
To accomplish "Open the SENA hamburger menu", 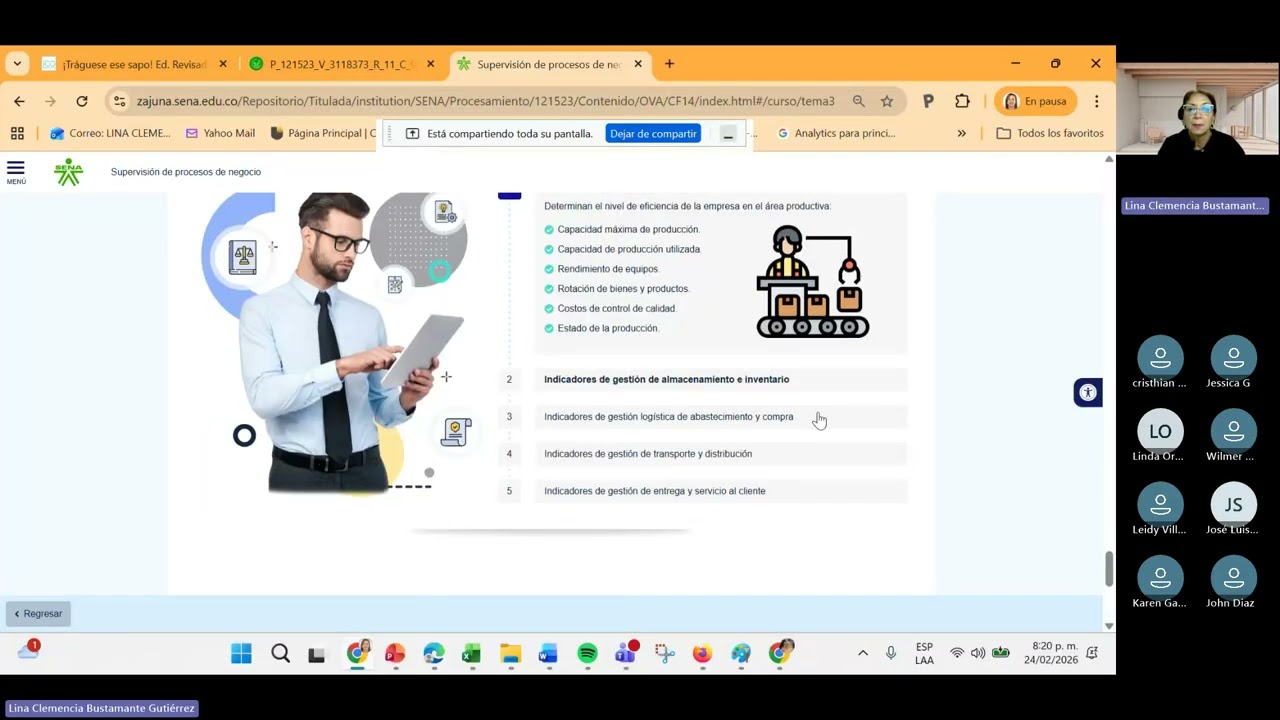I will (x=16, y=171).
